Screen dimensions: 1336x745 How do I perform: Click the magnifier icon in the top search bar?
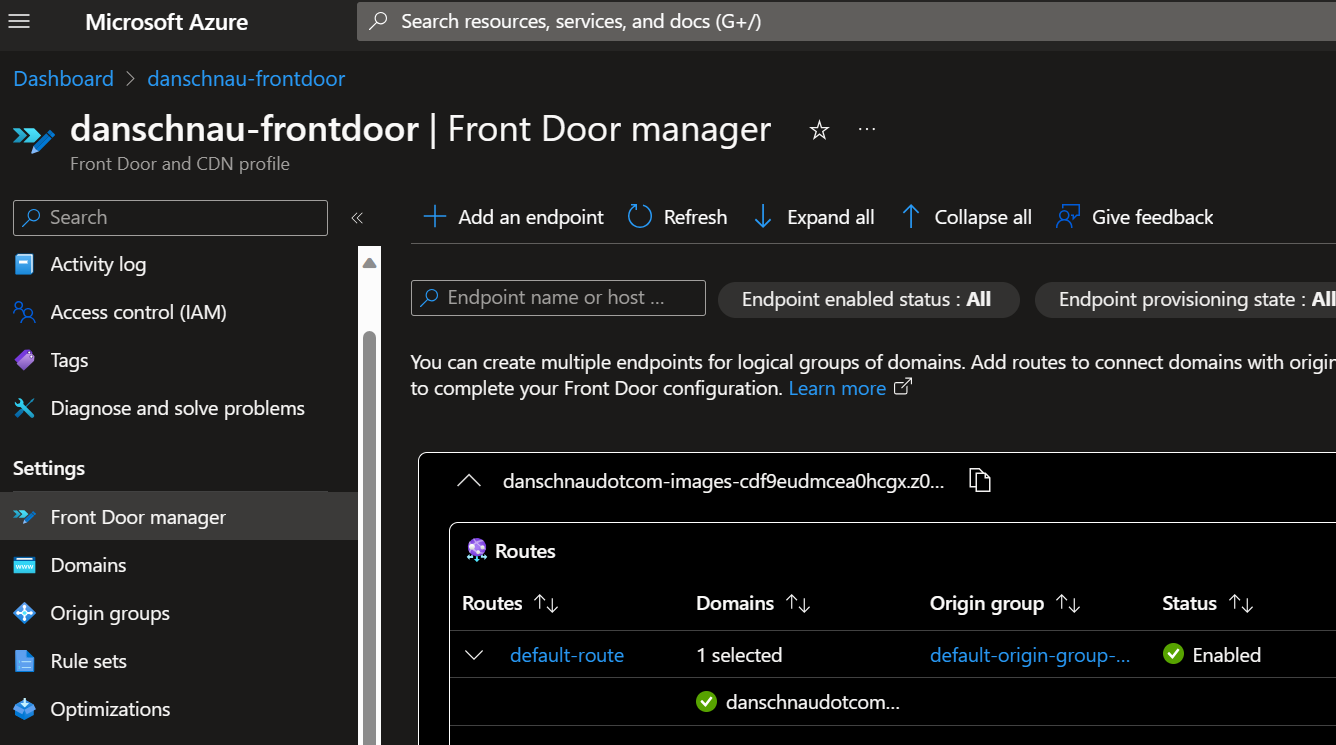379,21
